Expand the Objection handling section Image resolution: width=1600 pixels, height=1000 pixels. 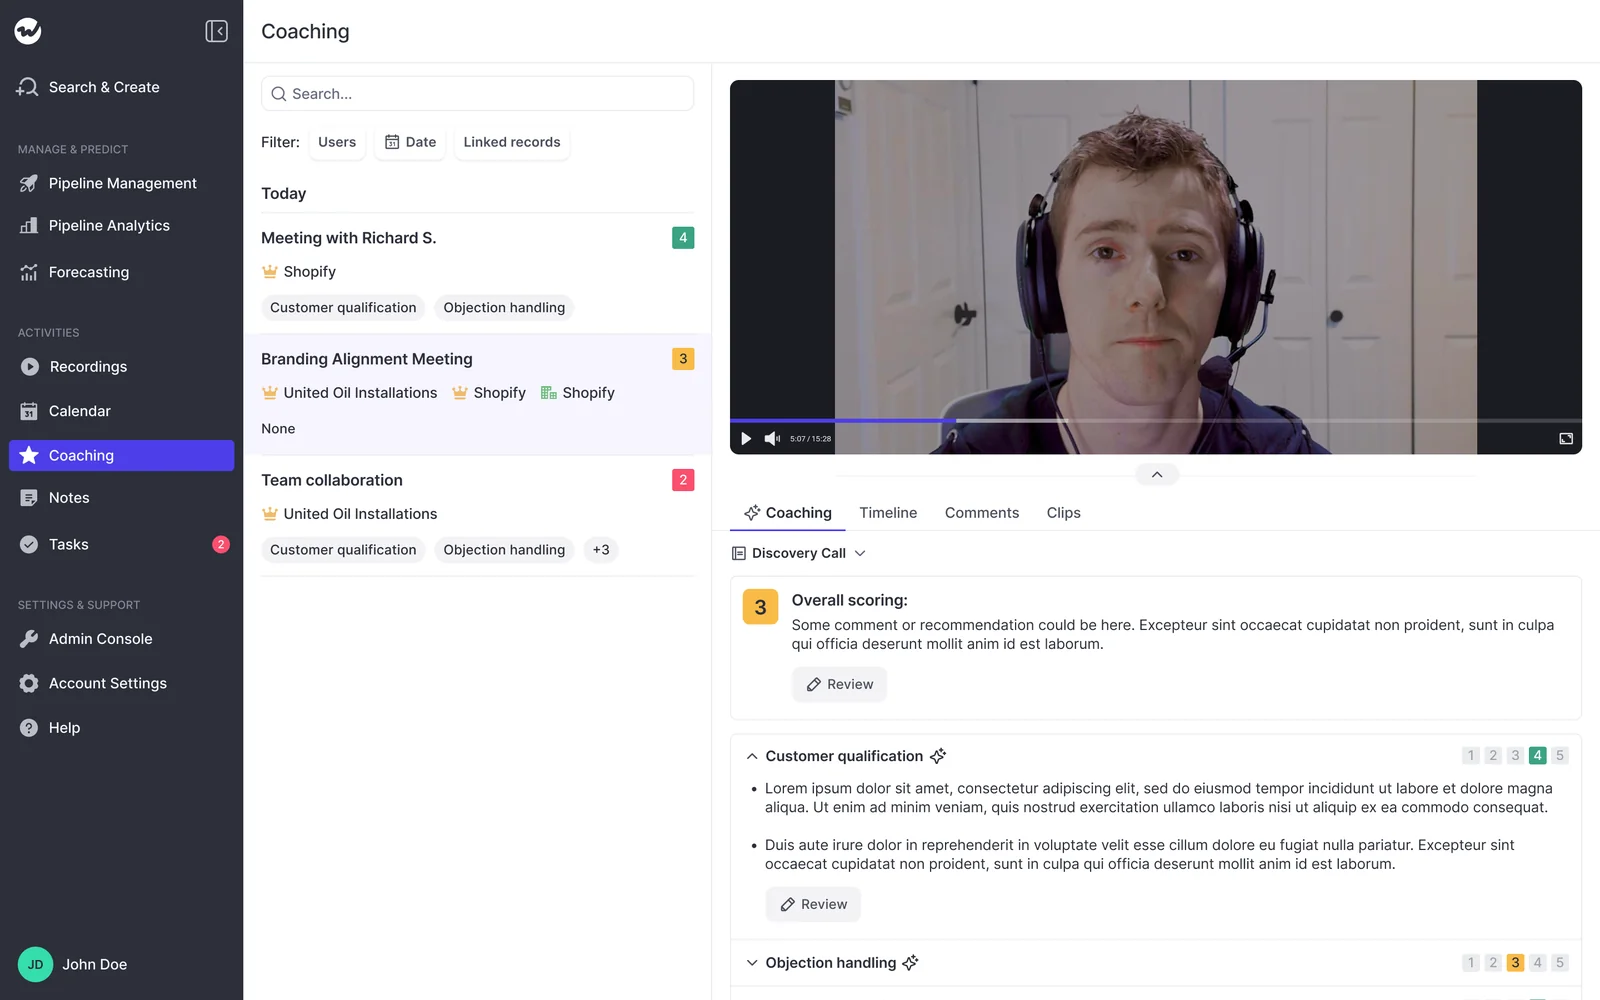752,963
